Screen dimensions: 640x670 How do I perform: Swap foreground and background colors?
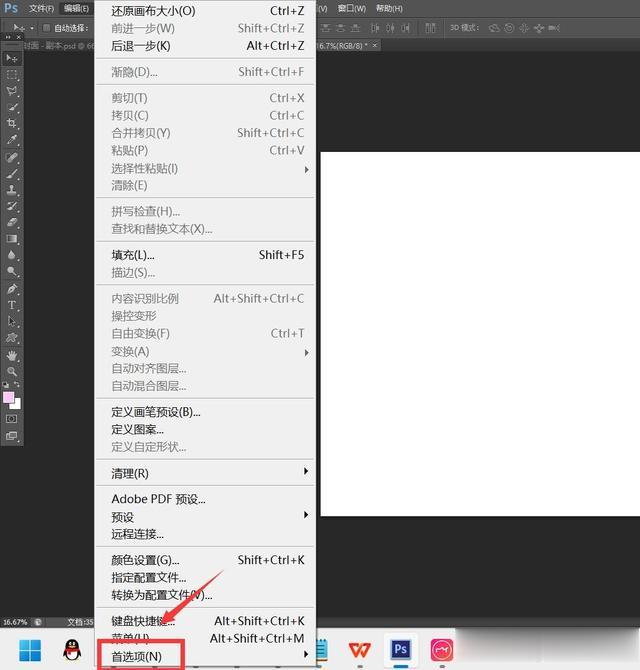[x=17, y=384]
